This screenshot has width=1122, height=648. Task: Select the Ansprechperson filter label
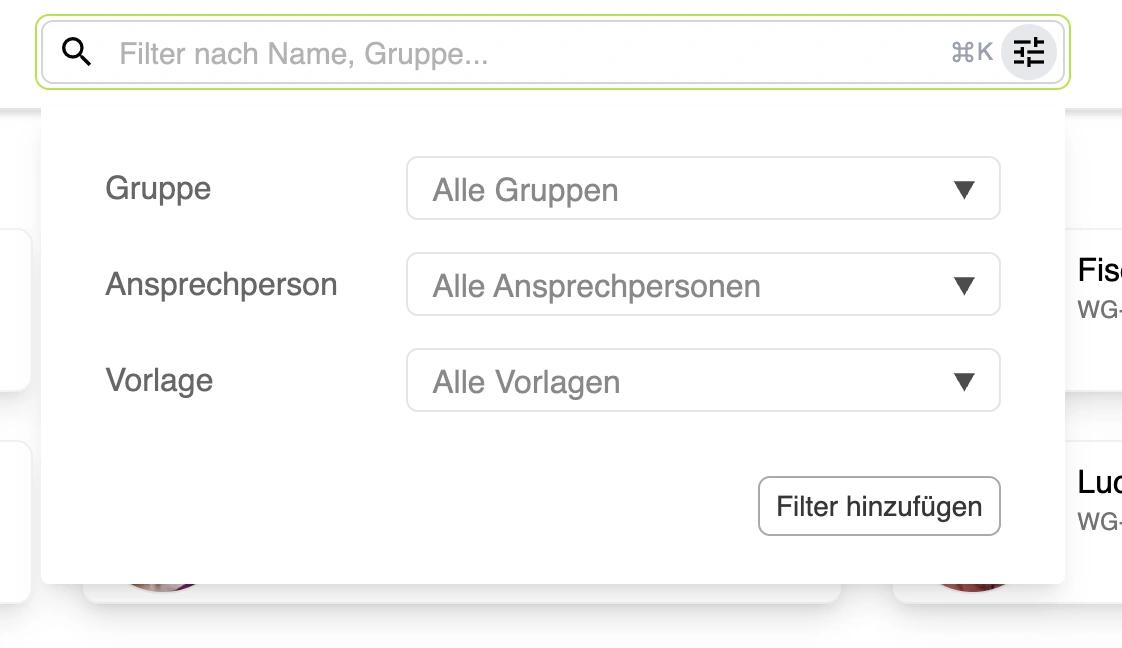[x=221, y=285]
